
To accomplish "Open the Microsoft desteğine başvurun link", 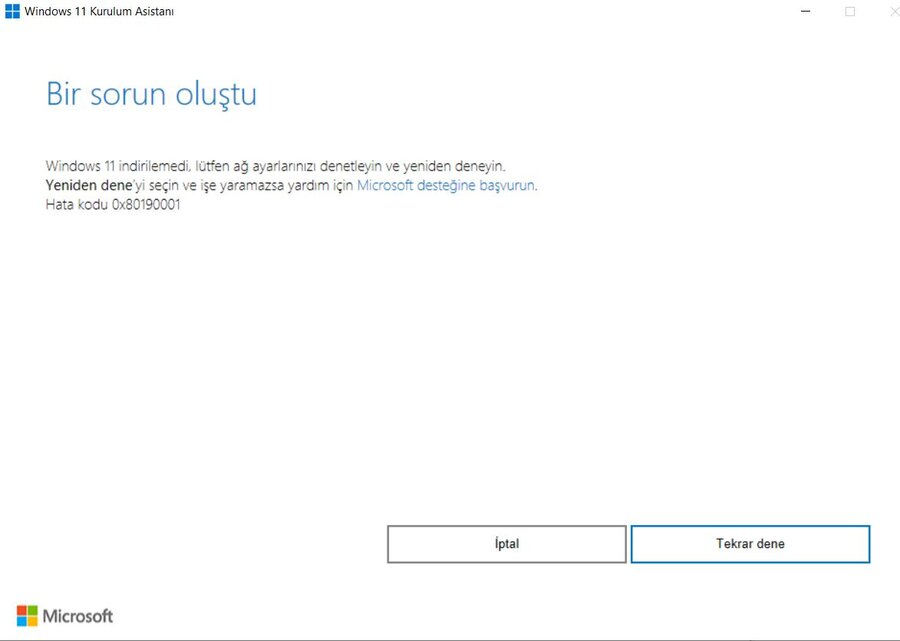I will pos(446,185).
